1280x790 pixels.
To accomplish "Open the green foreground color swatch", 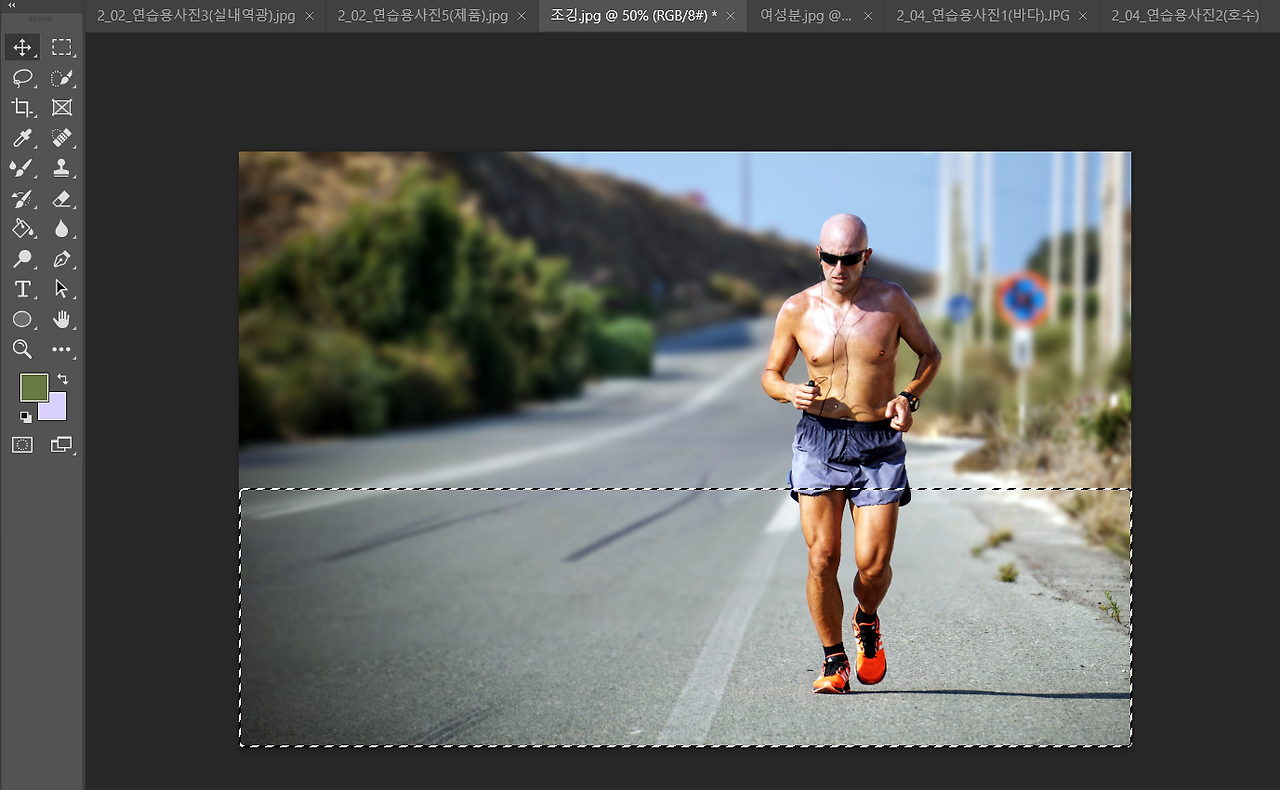I will pyautogui.click(x=34, y=387).
